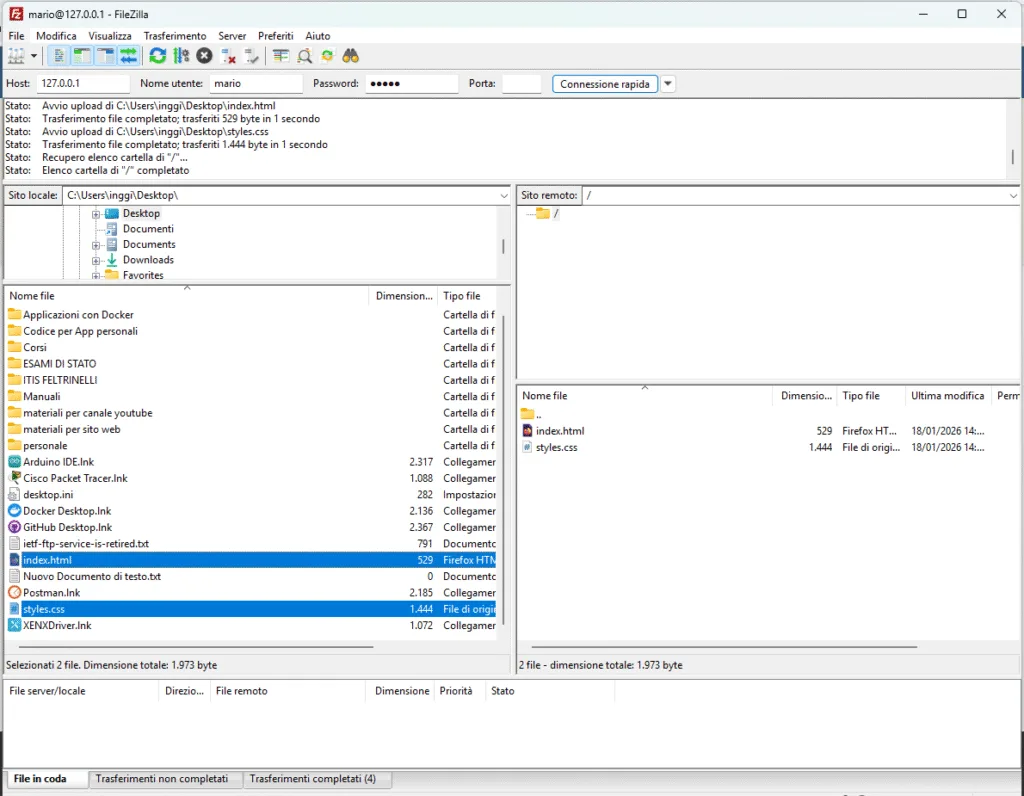Viewport: 1024px width, 796px height.
Task: Toggle the local directory tree view
Action: click(x=82, y=56)
